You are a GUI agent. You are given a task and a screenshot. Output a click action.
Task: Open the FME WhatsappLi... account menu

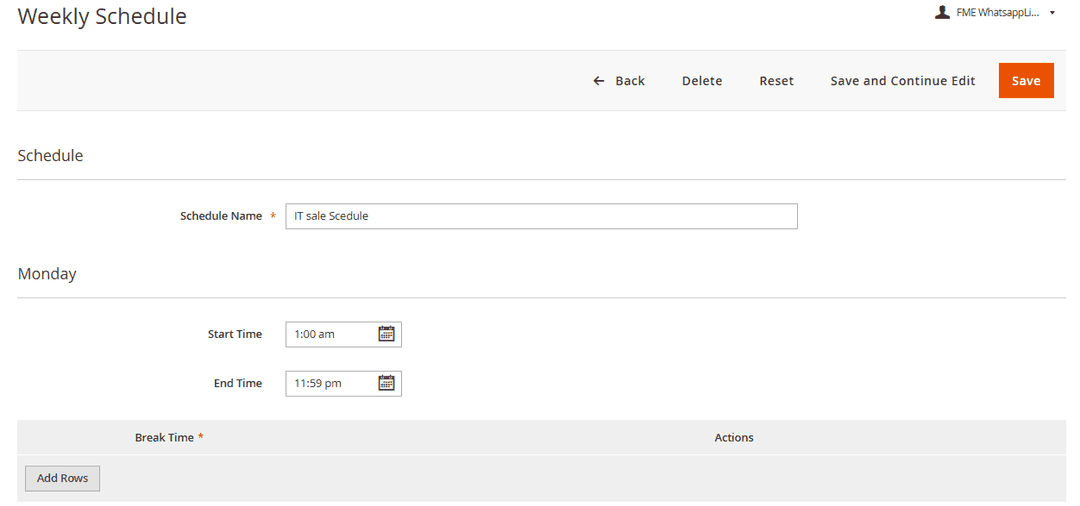(x=997, y=13)
